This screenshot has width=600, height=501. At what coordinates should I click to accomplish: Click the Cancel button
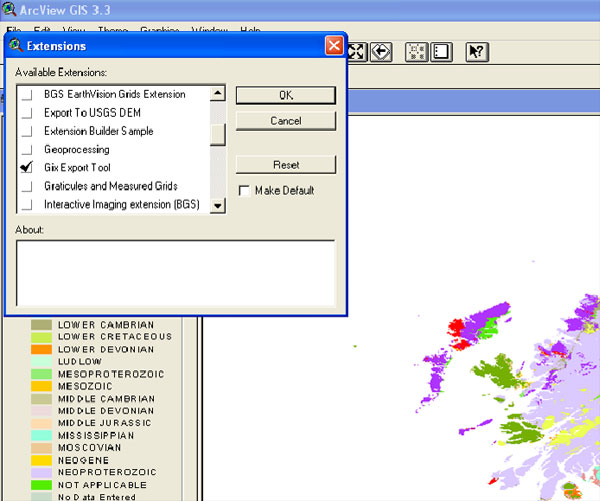[x=286, y=121]
